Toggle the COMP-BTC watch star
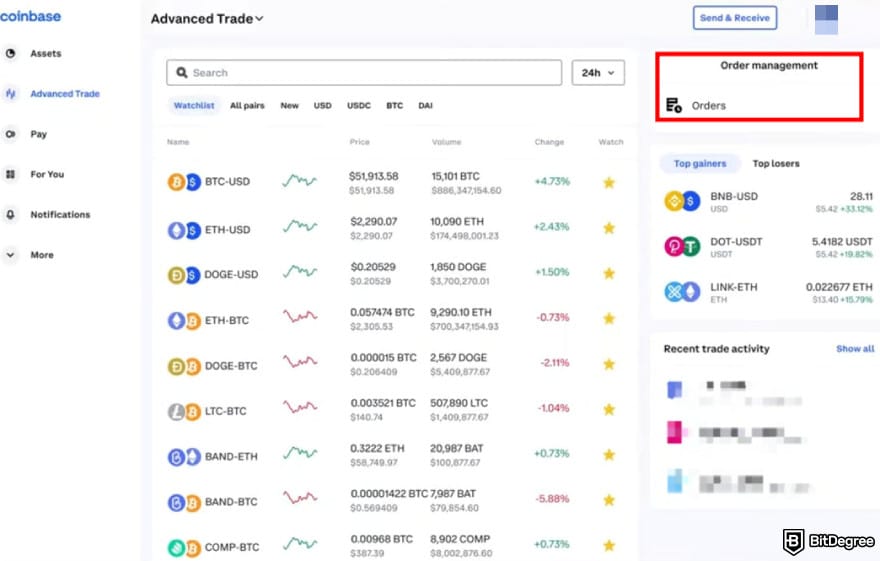The image size is (880, 561). [x=609, y=545]
